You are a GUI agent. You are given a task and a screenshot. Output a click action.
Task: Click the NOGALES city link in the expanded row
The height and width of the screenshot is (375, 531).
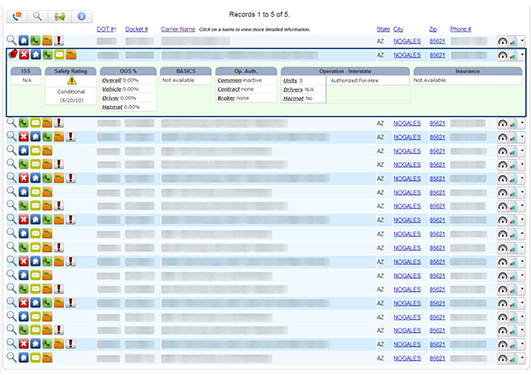(407, 55)
